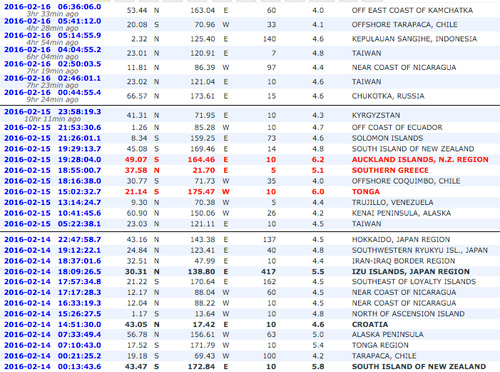Open the 2016-02-15 23:58:19.3 Kyrgyzstan event
Viewport: 500px width, 372px height.
click(53, 112)
